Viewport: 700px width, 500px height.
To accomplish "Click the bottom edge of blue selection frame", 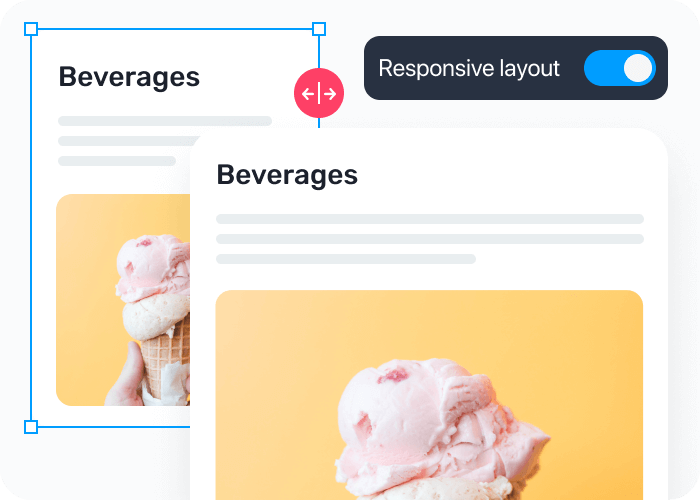I will click(x=114, y=427).
